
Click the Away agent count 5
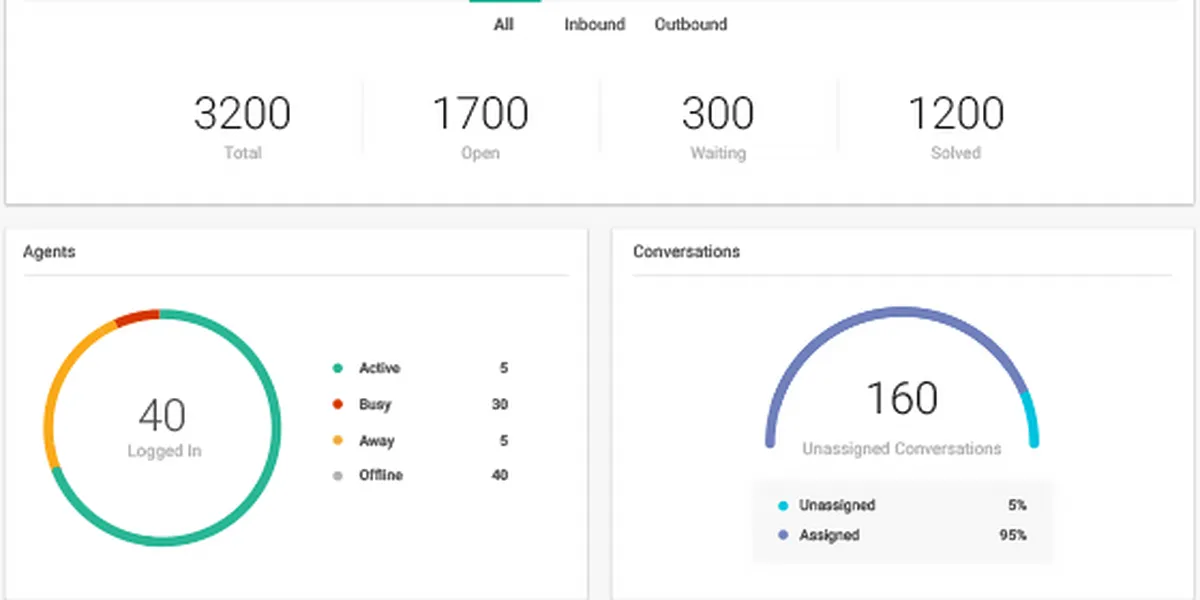click(x=504, y=441)
